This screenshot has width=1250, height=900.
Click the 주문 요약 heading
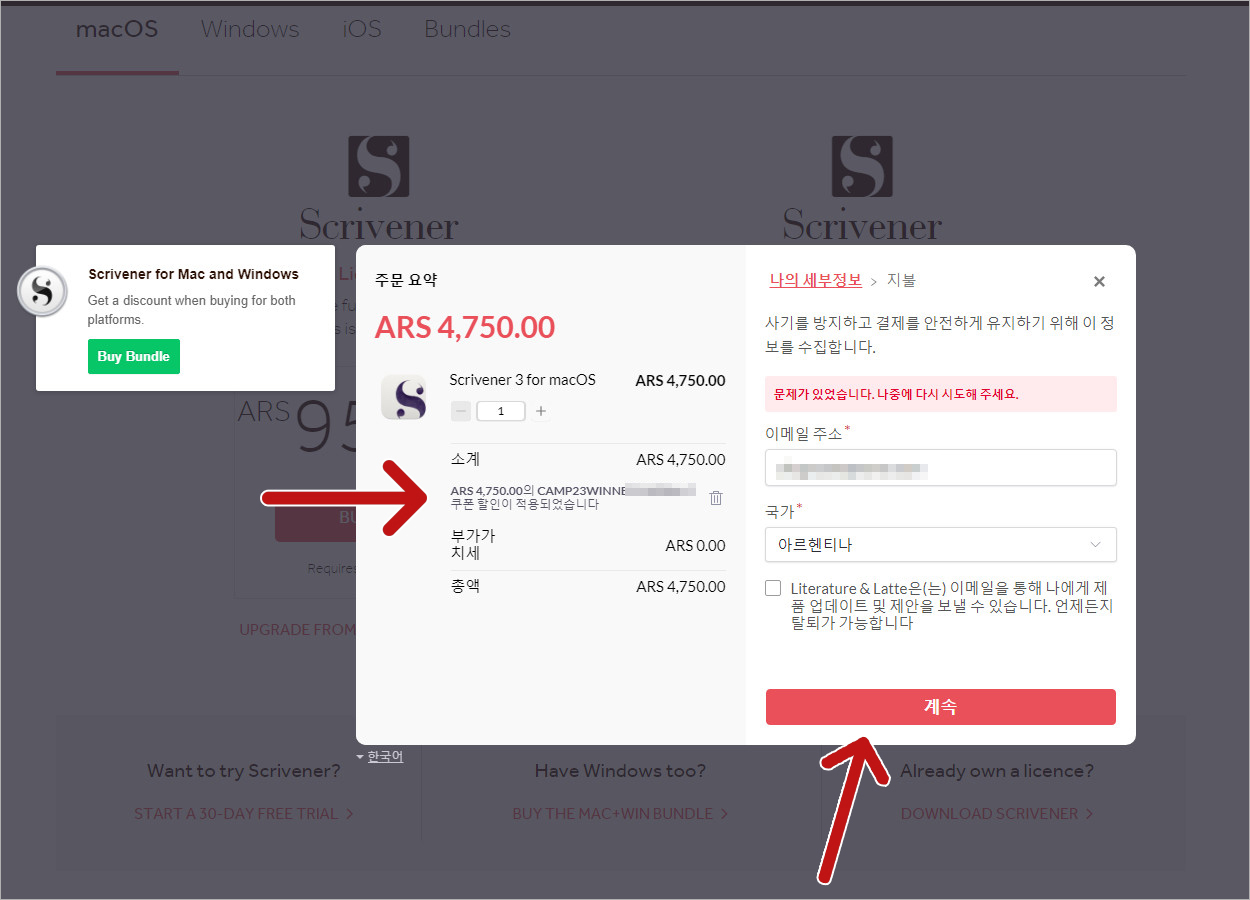pyautogui.click(x=406, y=281)
